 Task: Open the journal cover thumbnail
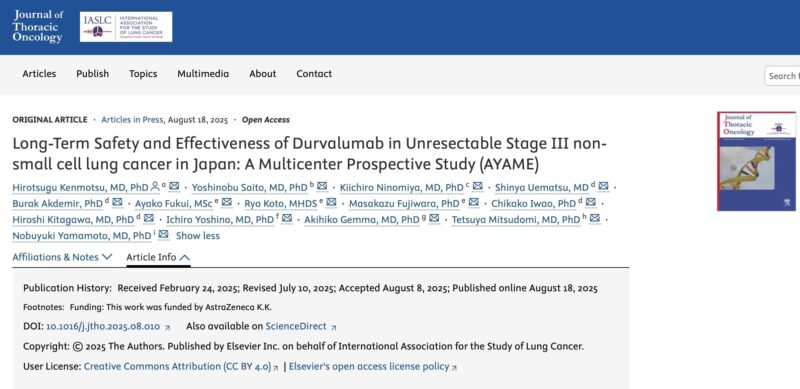(x=756, y=161)
